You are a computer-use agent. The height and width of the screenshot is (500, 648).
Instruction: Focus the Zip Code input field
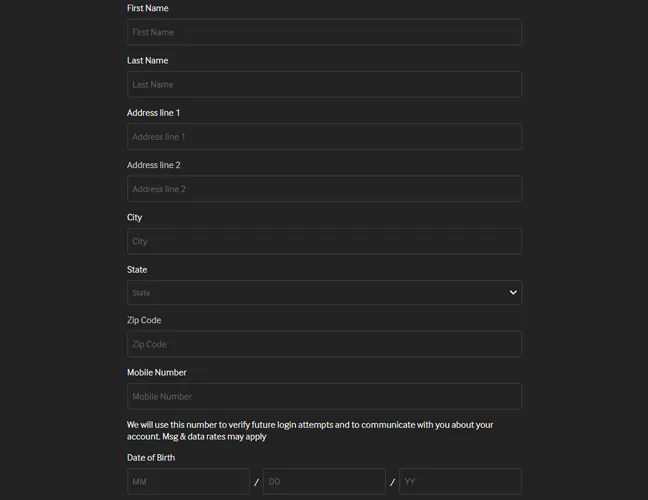pos(324,344)
